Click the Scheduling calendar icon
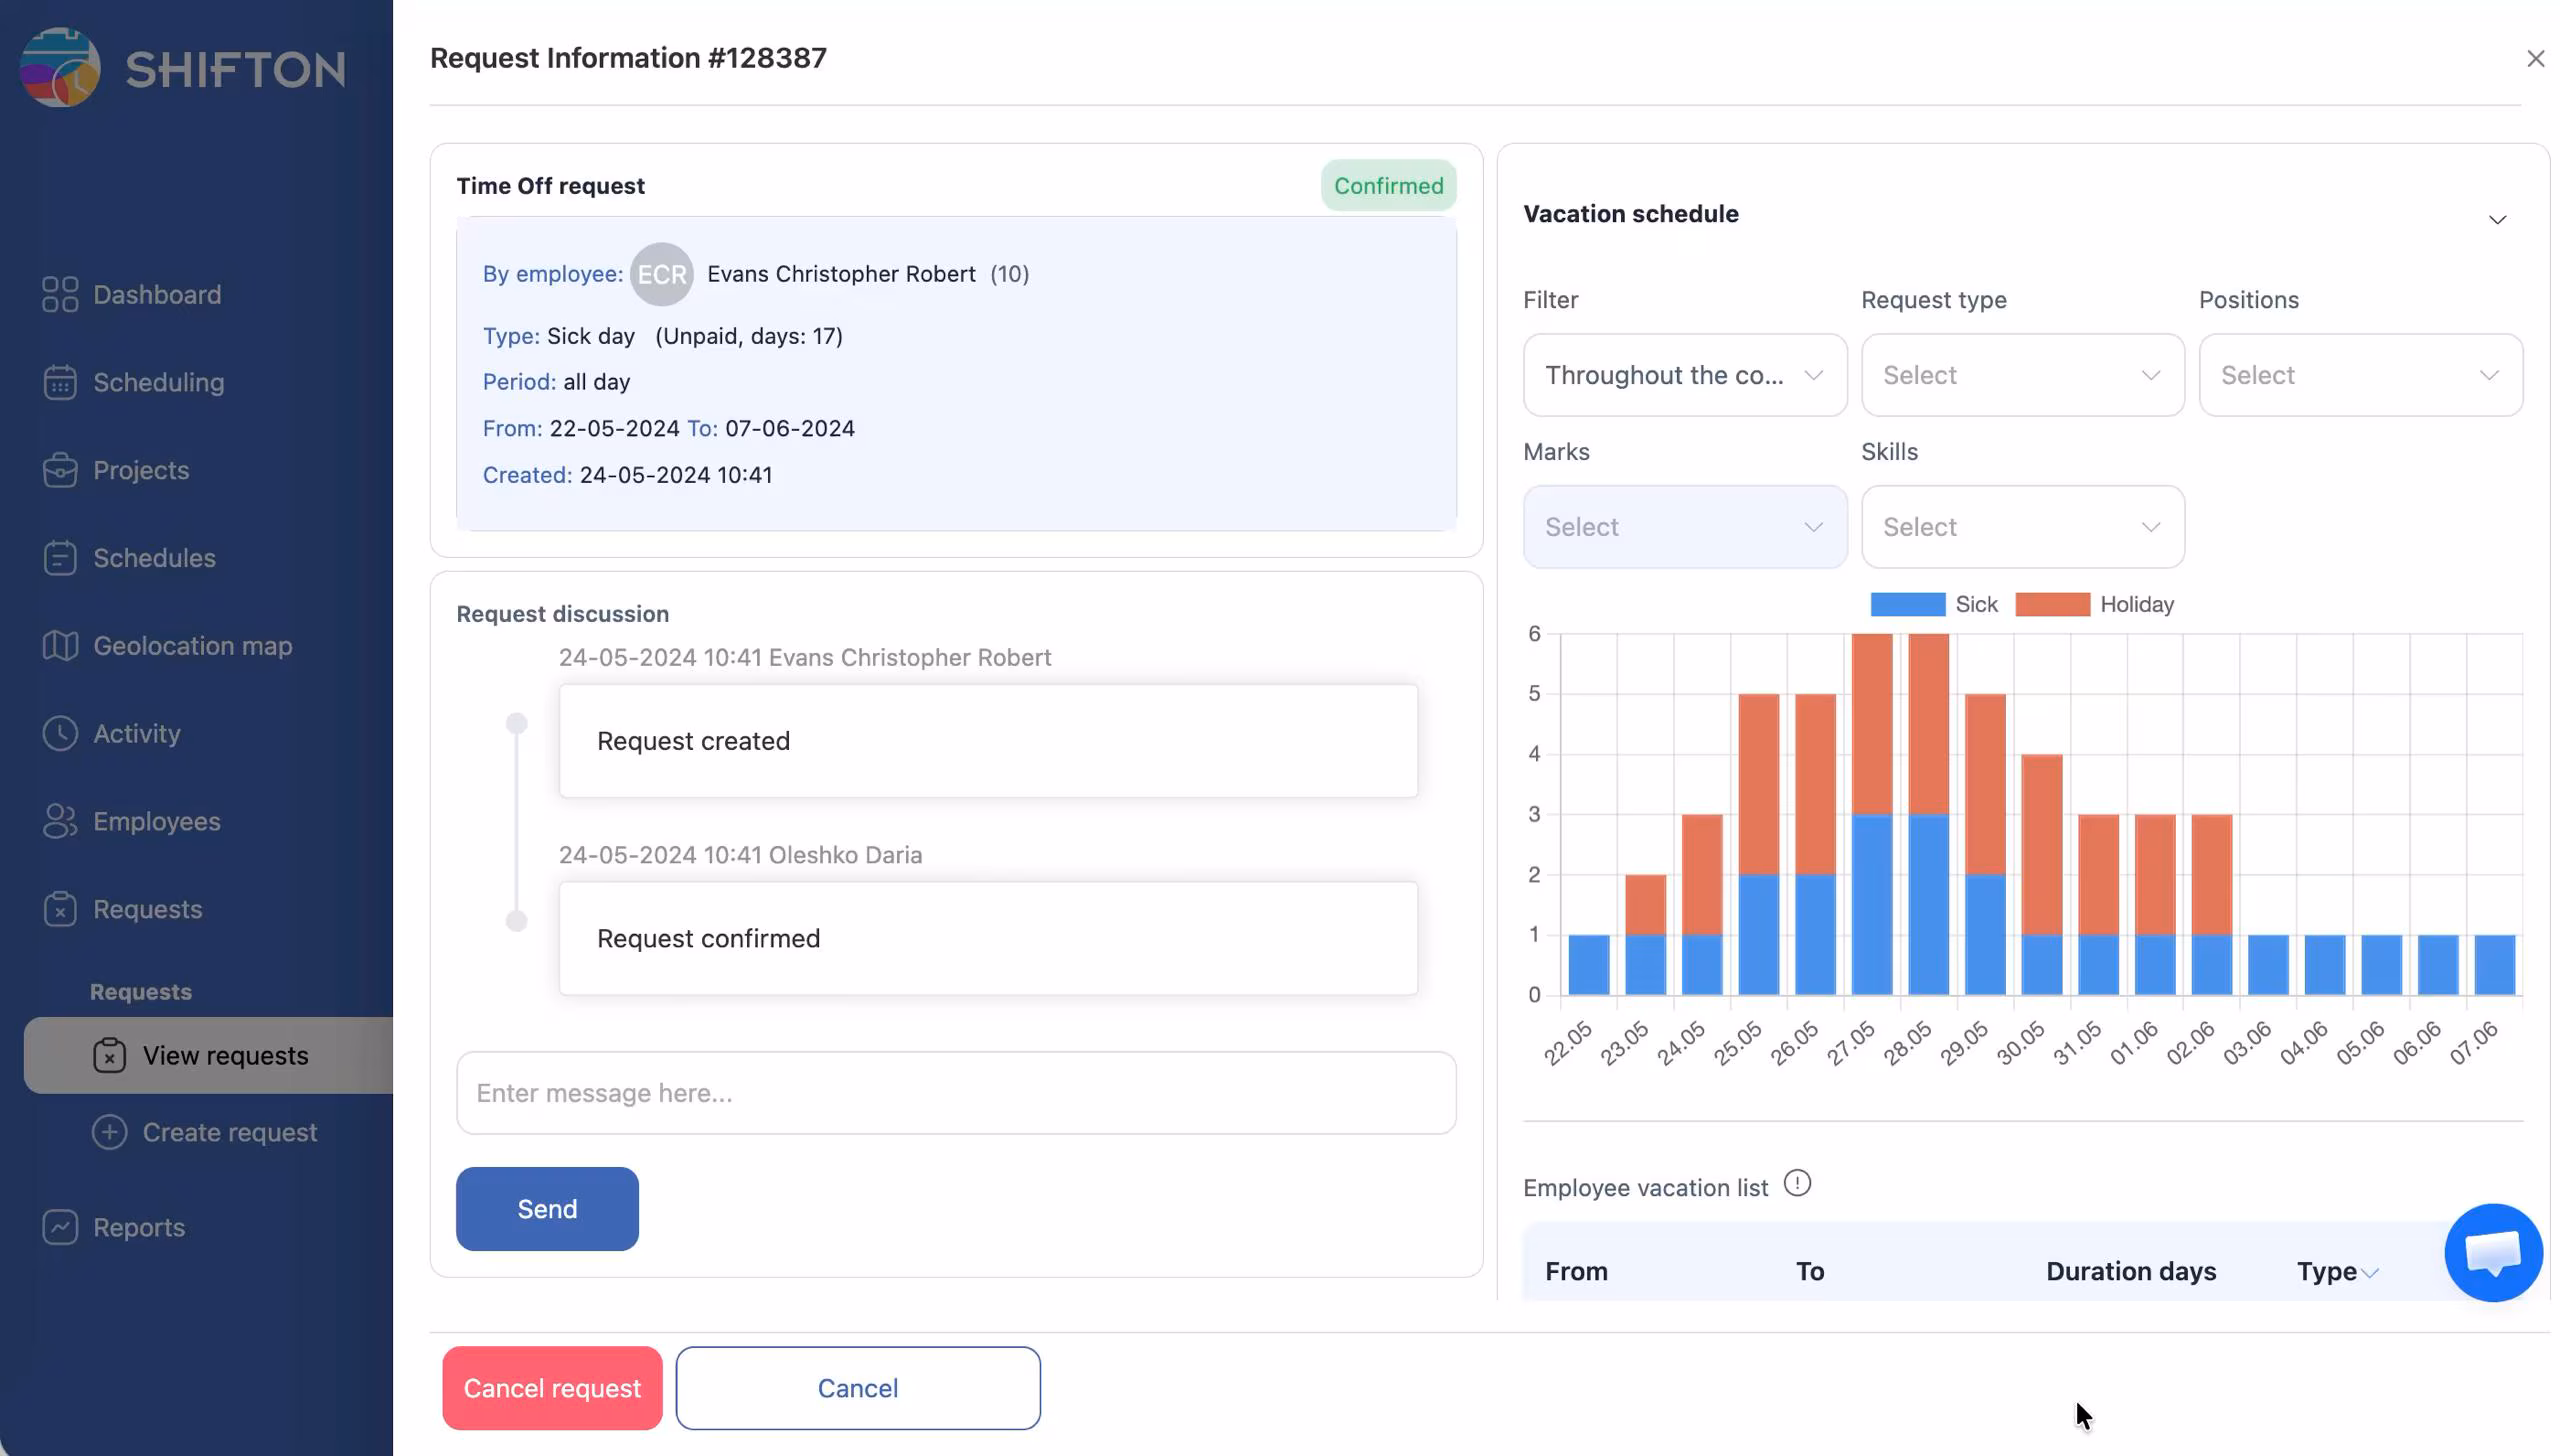Viewport: 2560px width, 1456px height. (60, 383)
